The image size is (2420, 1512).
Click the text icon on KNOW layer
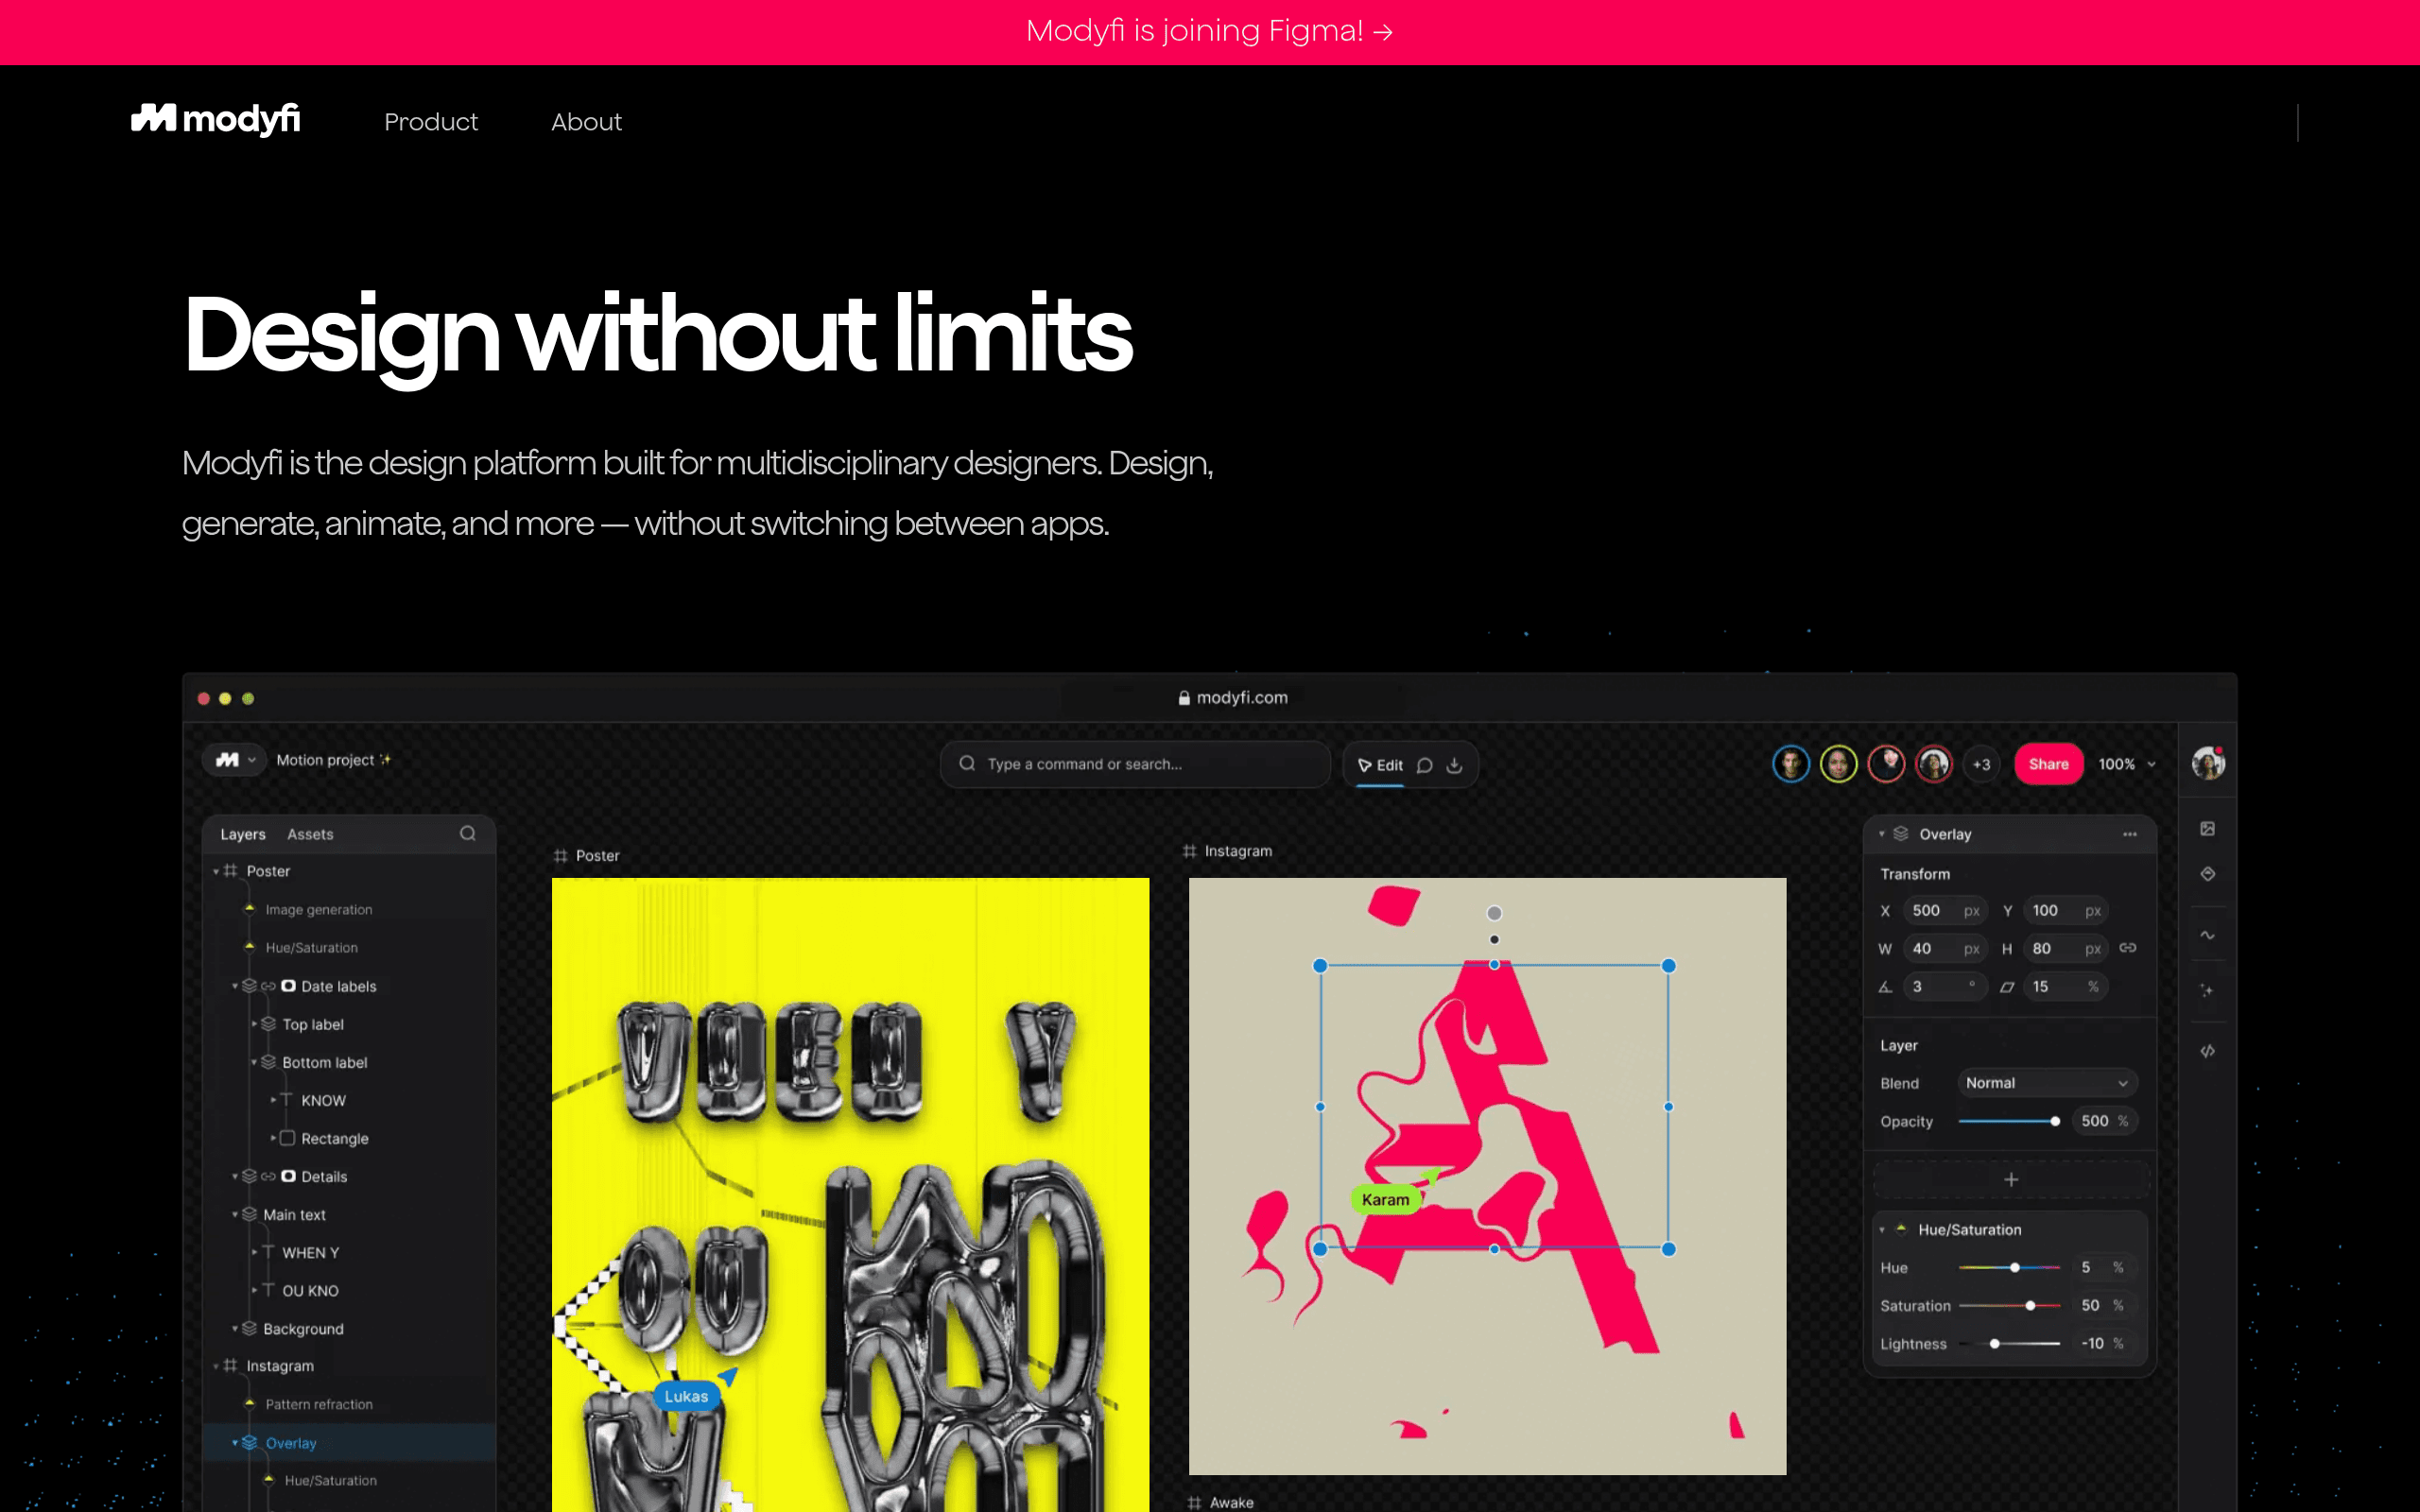(286, 1100)
